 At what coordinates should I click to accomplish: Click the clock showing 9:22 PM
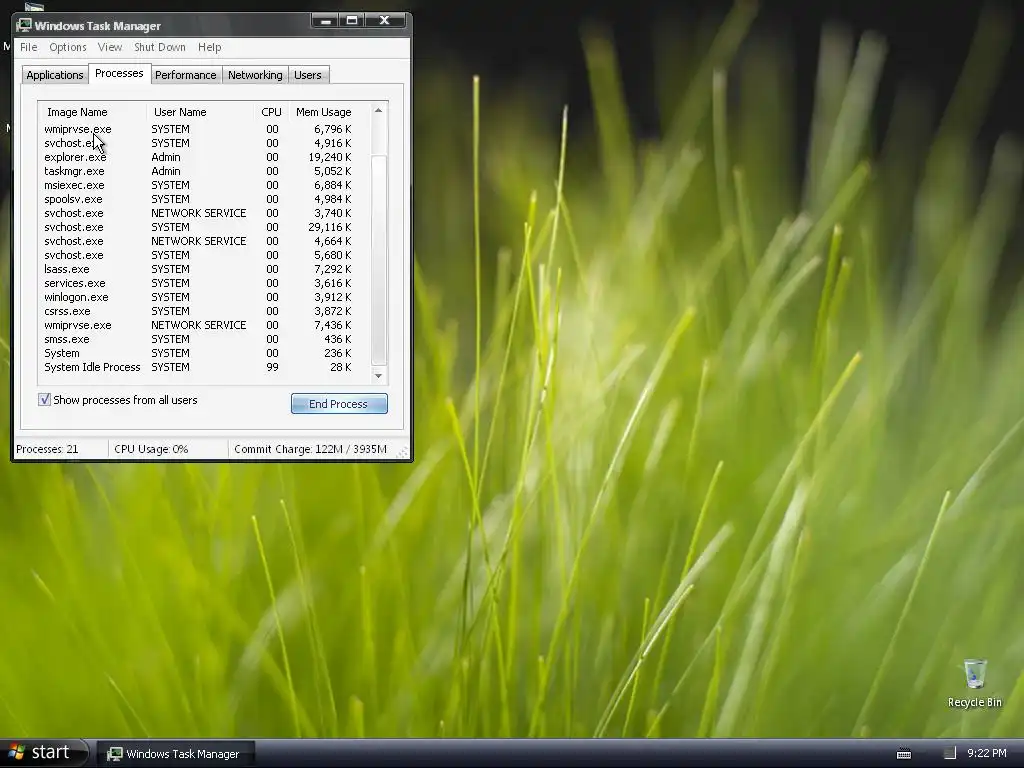tap(987, 753)
